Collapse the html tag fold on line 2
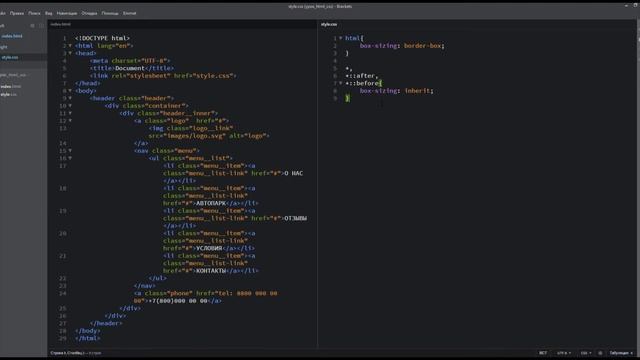 pyautogui.click(x=70, y=46)
